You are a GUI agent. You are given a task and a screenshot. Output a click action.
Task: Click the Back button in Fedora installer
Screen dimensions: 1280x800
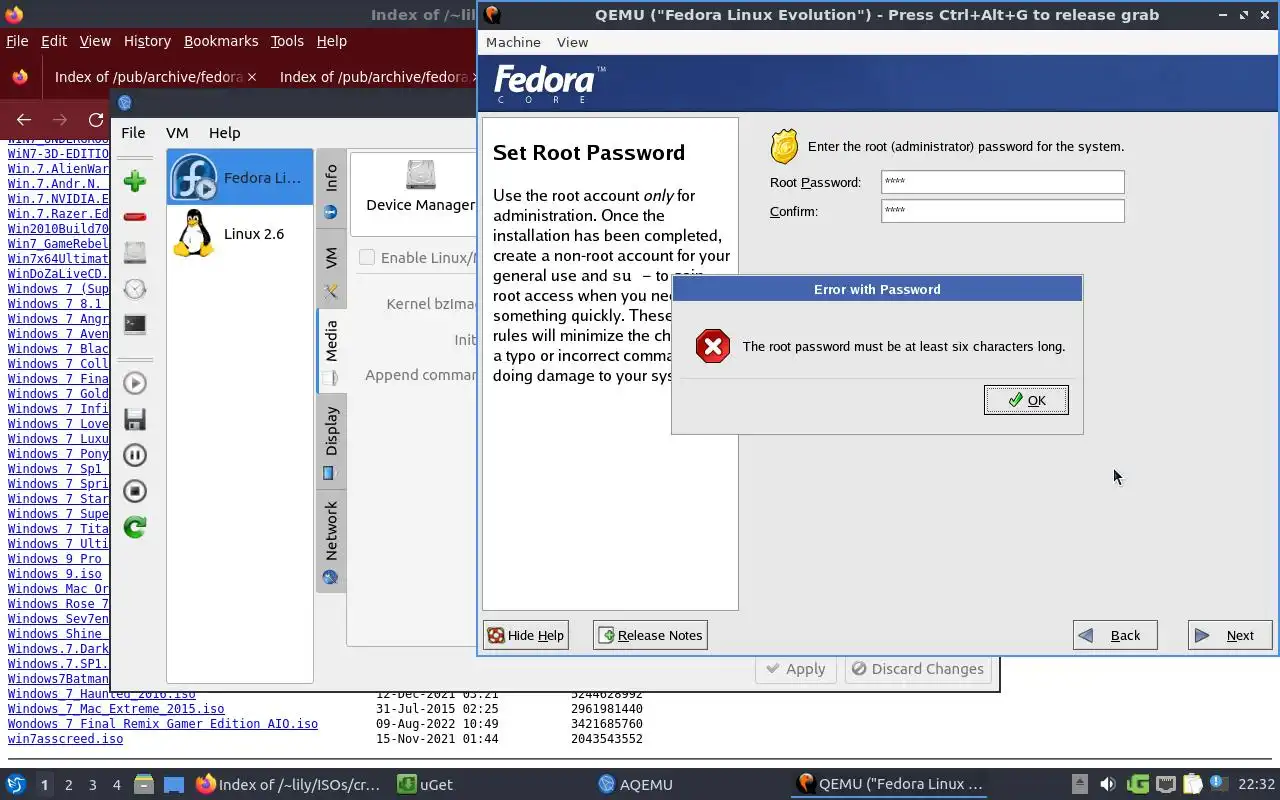point(1115,635)
